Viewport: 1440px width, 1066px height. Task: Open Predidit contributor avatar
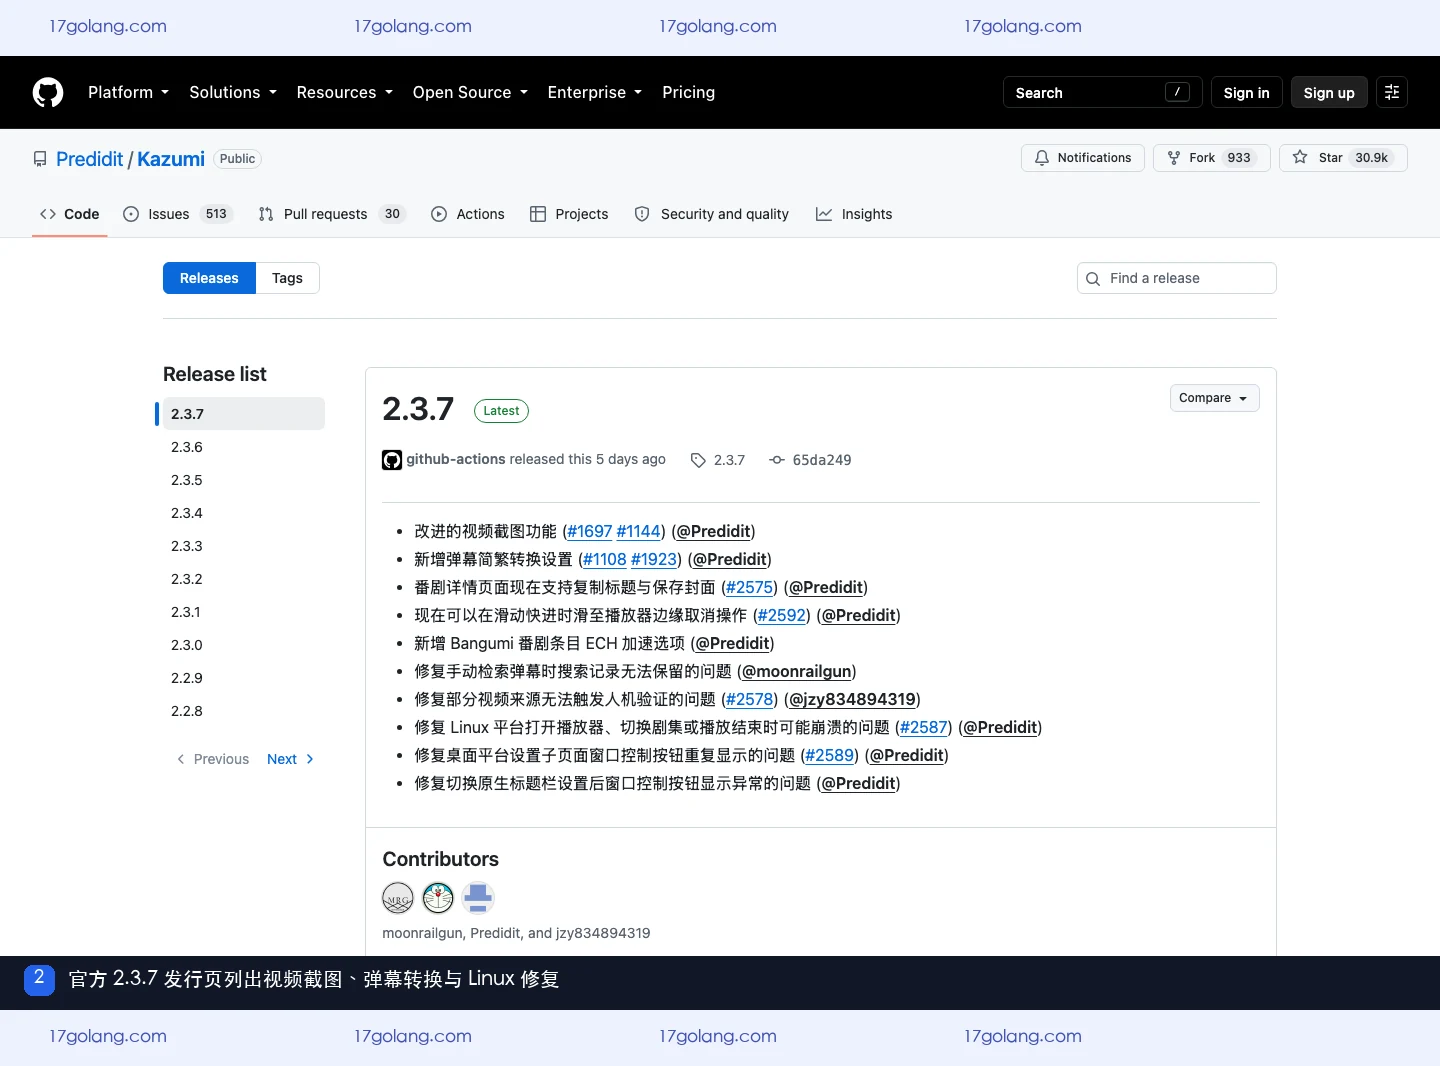click(438, 898)
